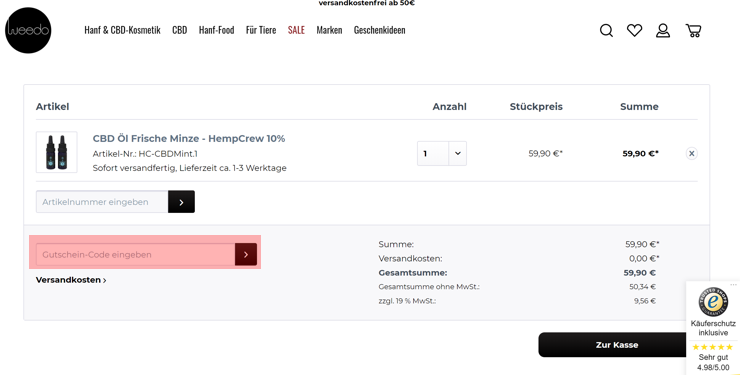Click the Stückpreis value 59,90 €
Viewport: 740px width, 375px height.
click(546, 153)
